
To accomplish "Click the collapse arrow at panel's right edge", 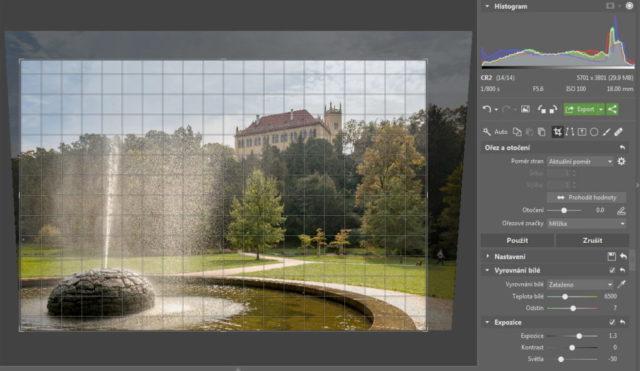I will pos(638,185).
